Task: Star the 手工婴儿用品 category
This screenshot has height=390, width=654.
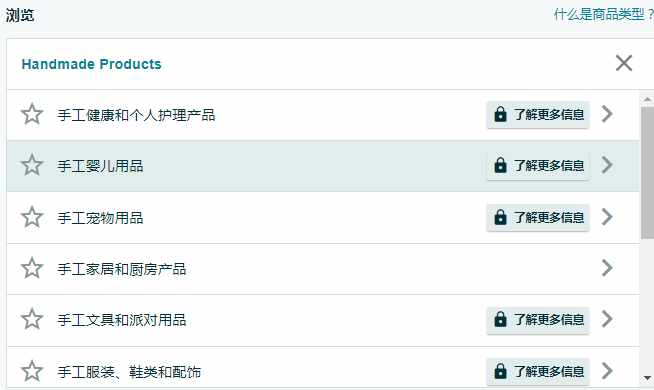Action: tap(32, 165)
